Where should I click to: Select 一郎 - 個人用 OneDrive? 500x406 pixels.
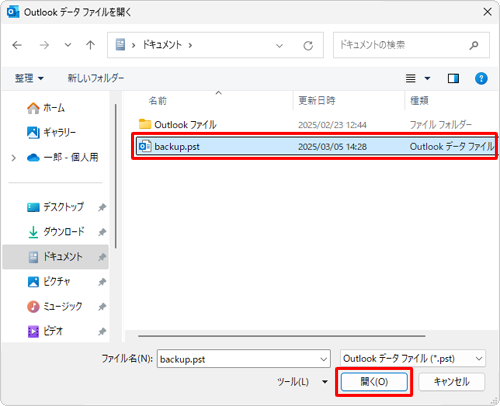point(63,157)
